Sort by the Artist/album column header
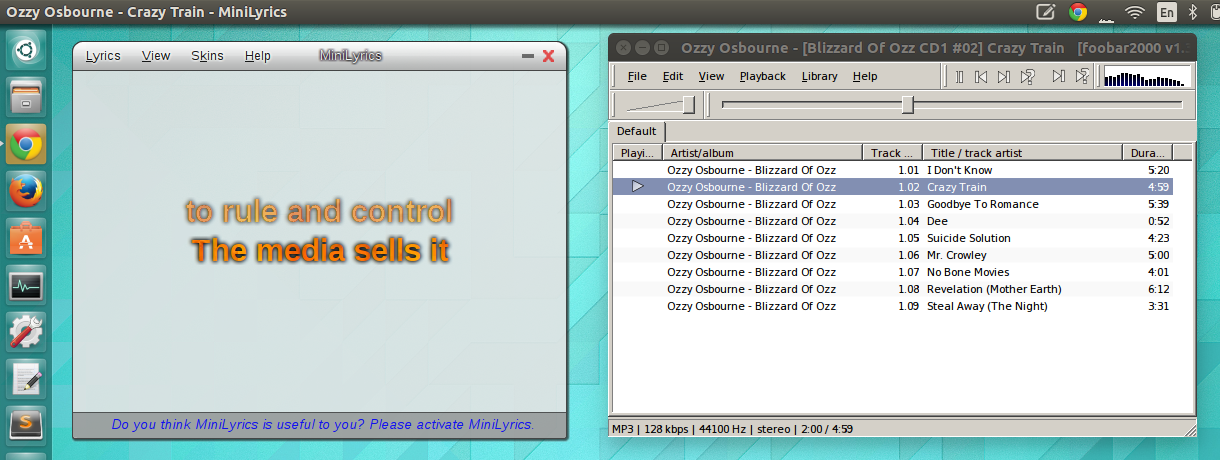 coord(762,153)
